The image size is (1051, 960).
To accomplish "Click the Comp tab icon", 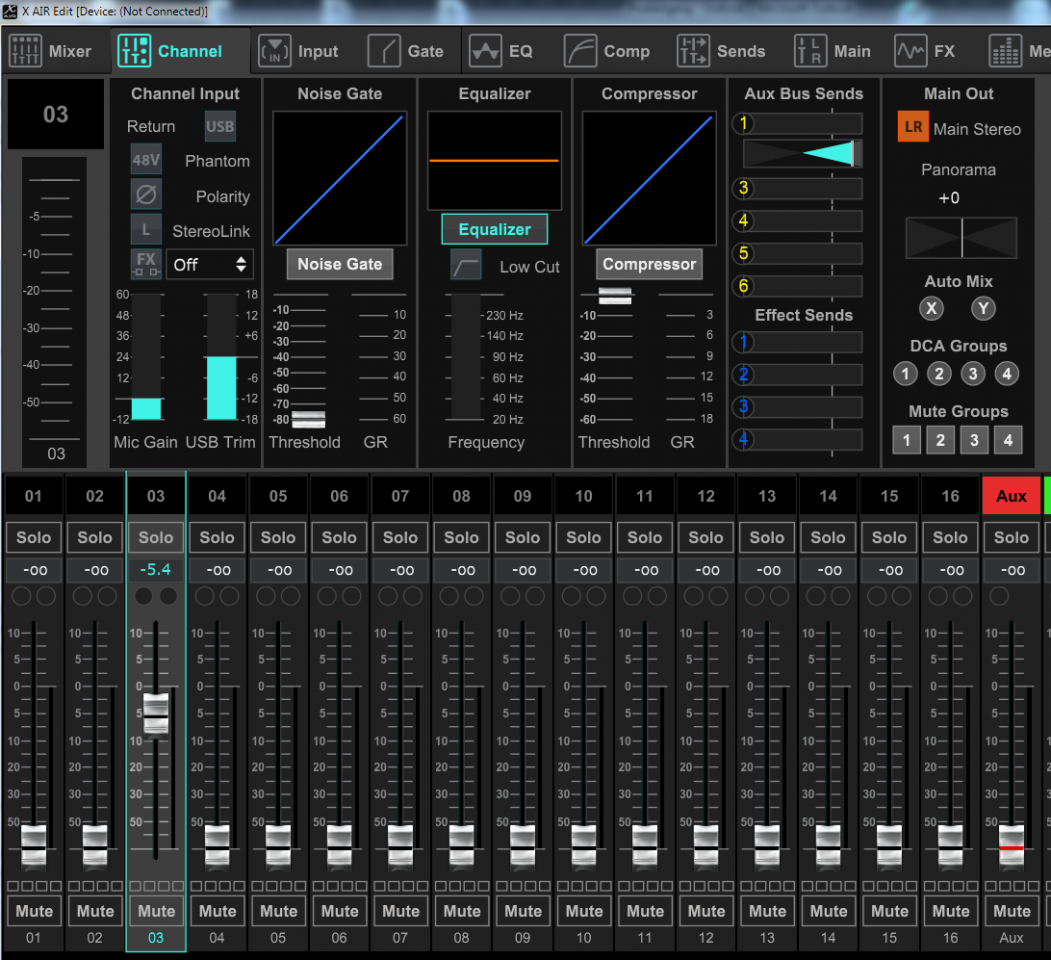I will pyautogui.click(x=580, y=51).
